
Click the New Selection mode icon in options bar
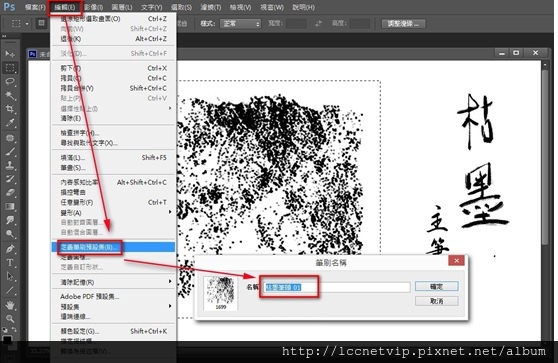tap(41, 23)
